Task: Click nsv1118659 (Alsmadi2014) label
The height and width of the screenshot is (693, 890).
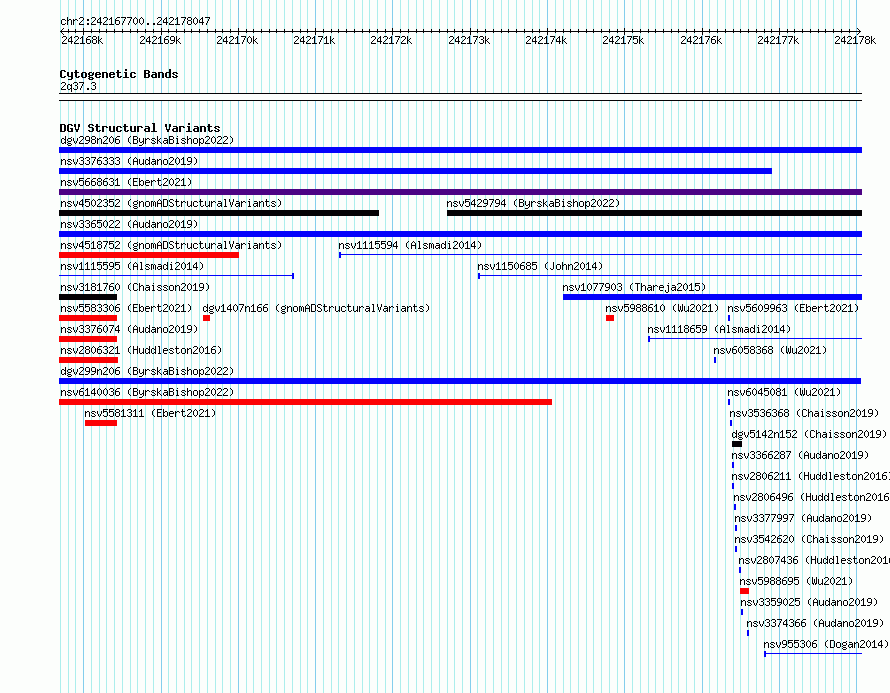Action: pos(719,329)
